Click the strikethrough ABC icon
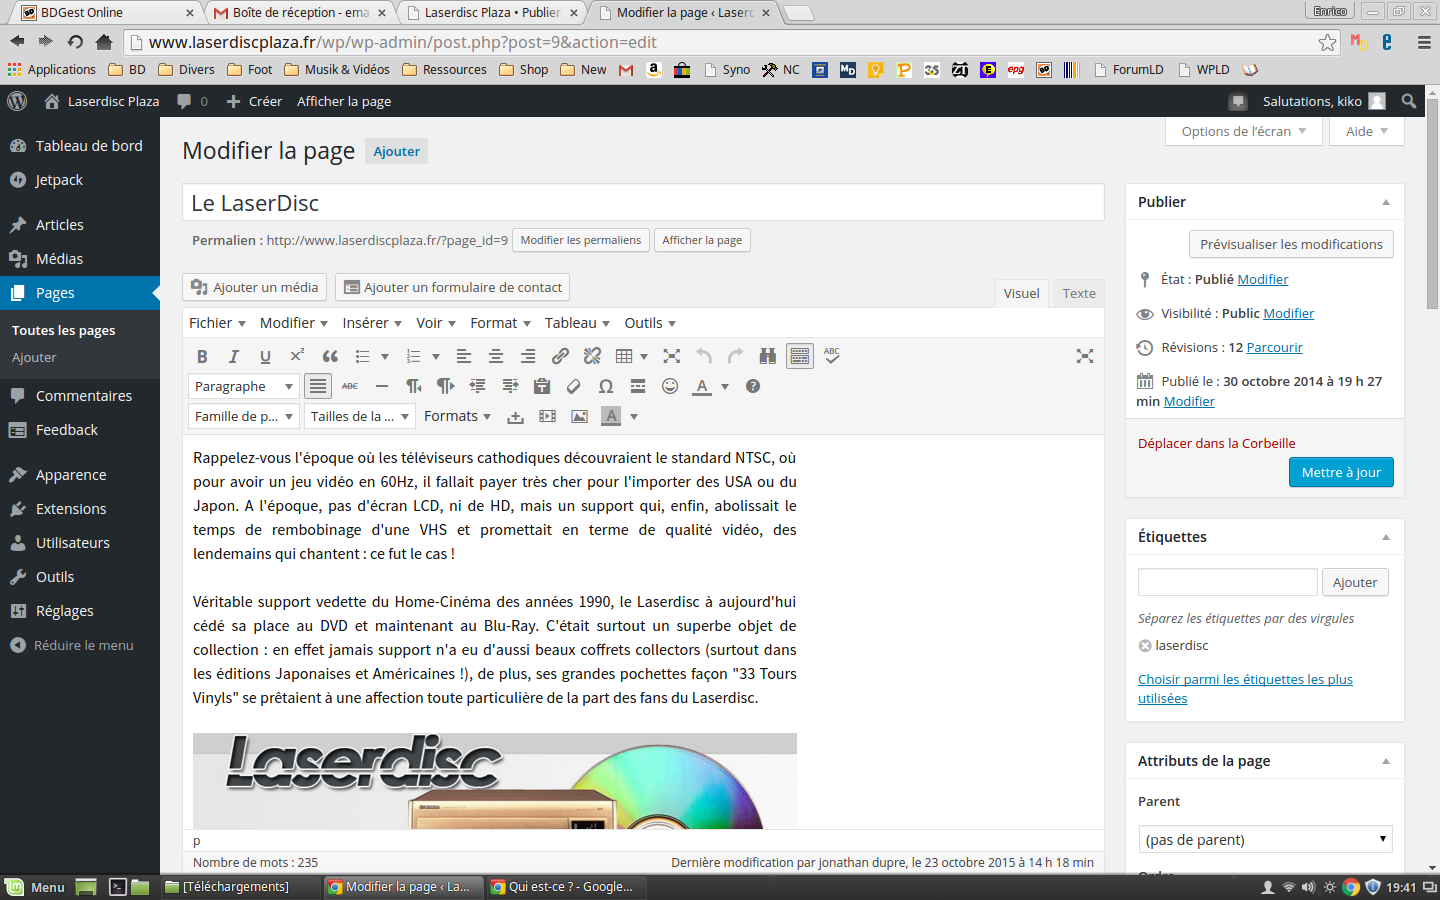This screenshot has width=1440, height=900. tap(350, 386)
